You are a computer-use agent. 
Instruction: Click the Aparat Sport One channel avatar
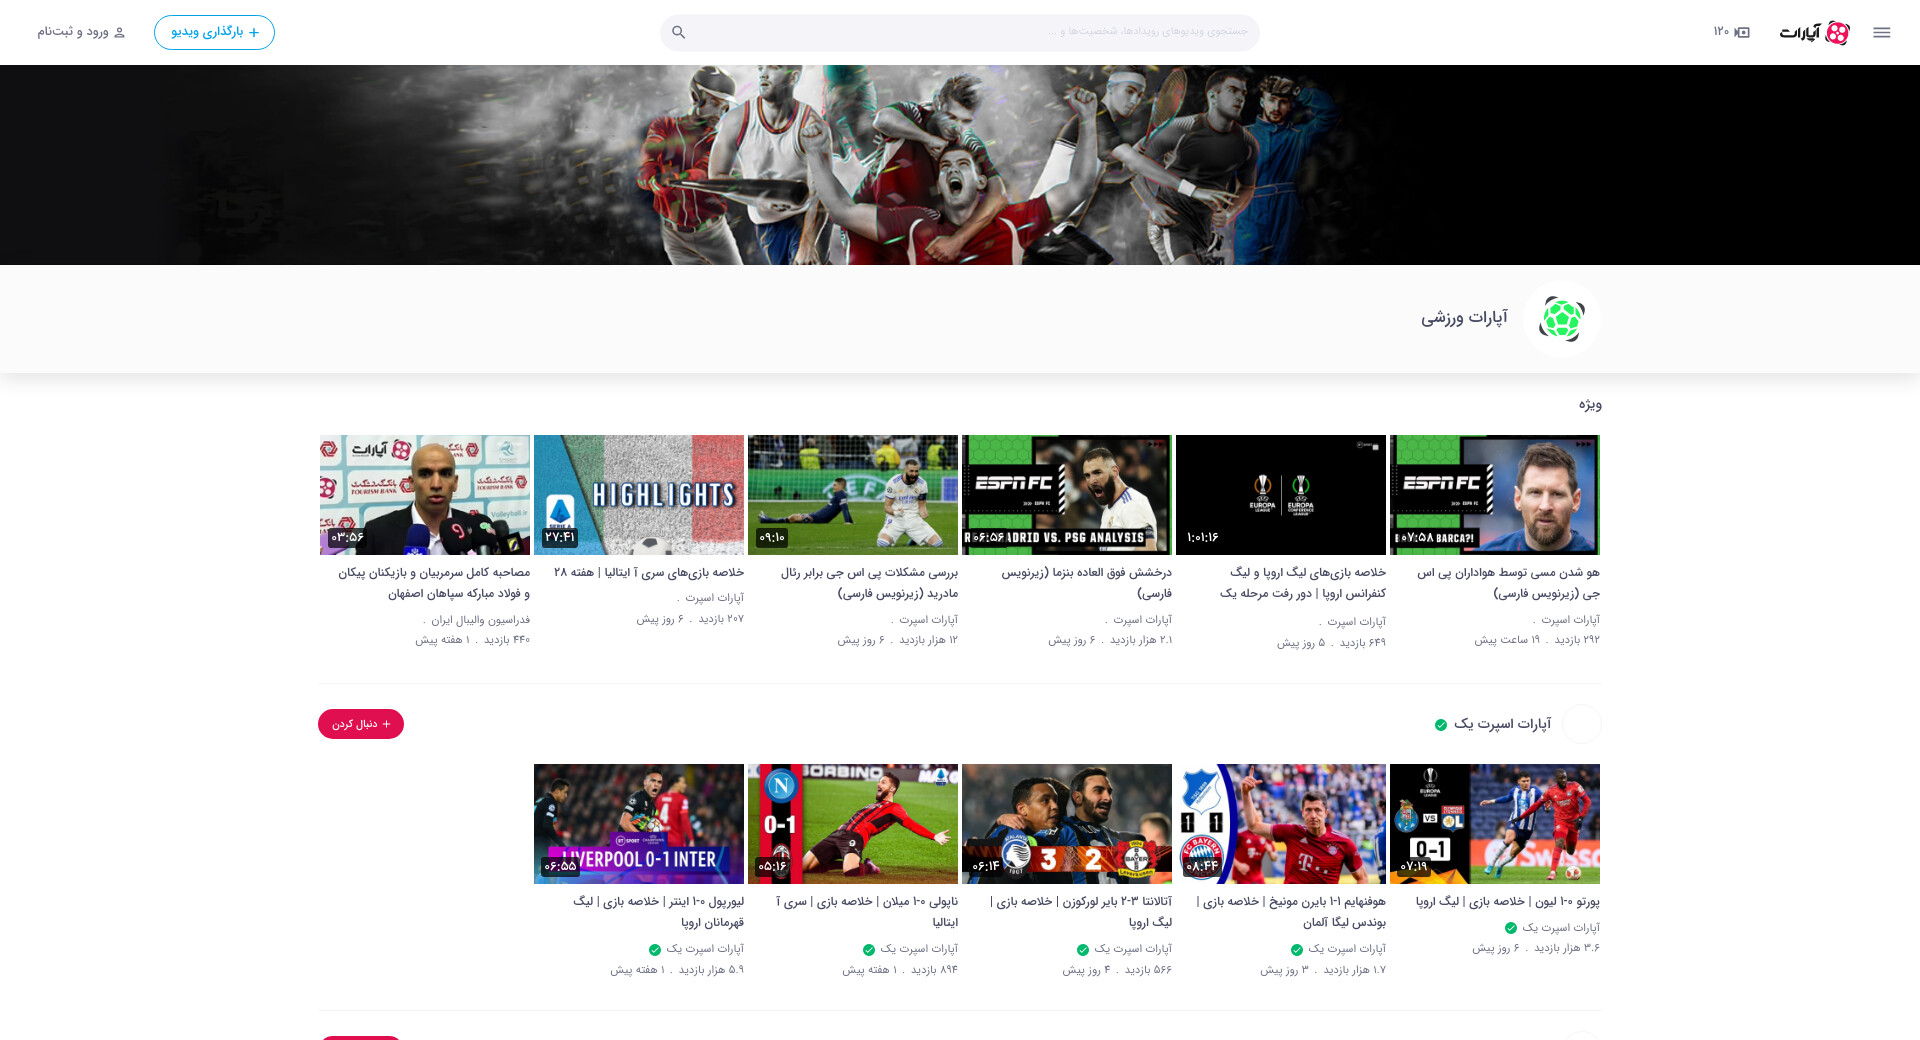[1581, 724]
